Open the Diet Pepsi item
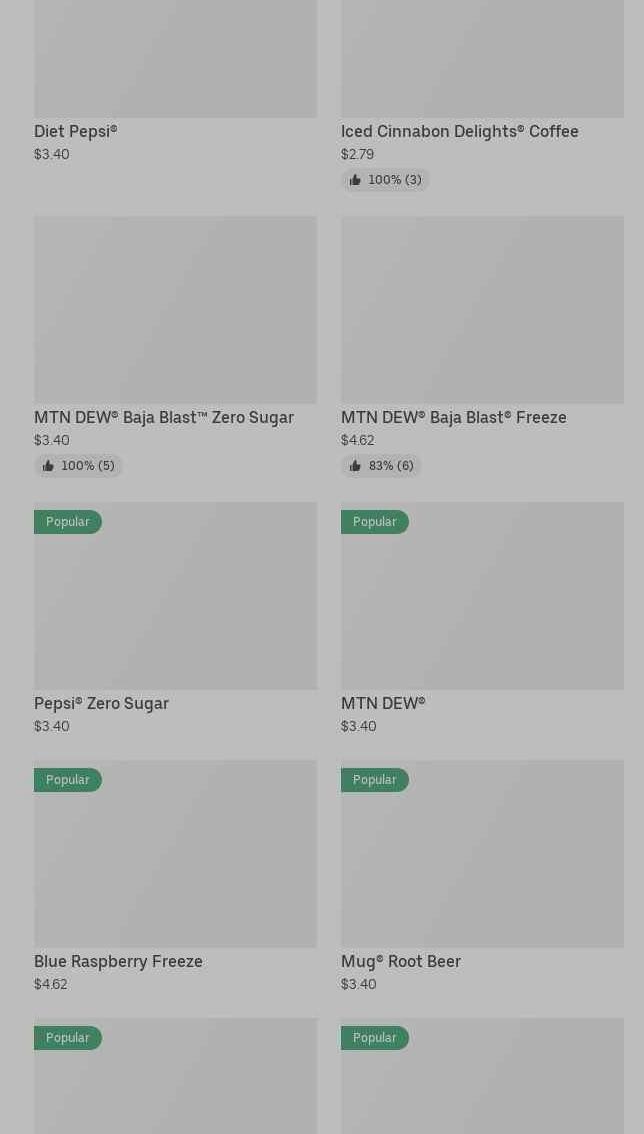Image resolution: width=644 pixels, height=1134 pixels. pyautogui.click(x=76, y=131)
